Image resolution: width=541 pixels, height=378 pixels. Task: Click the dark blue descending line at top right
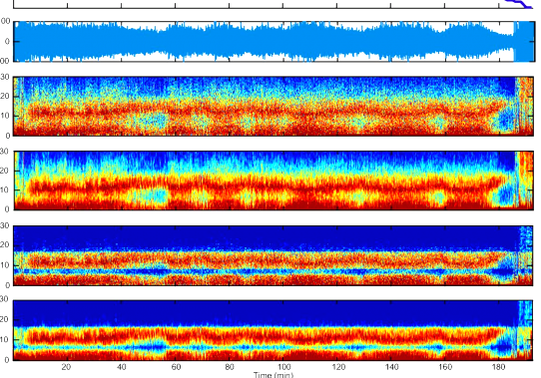point(519,3)
